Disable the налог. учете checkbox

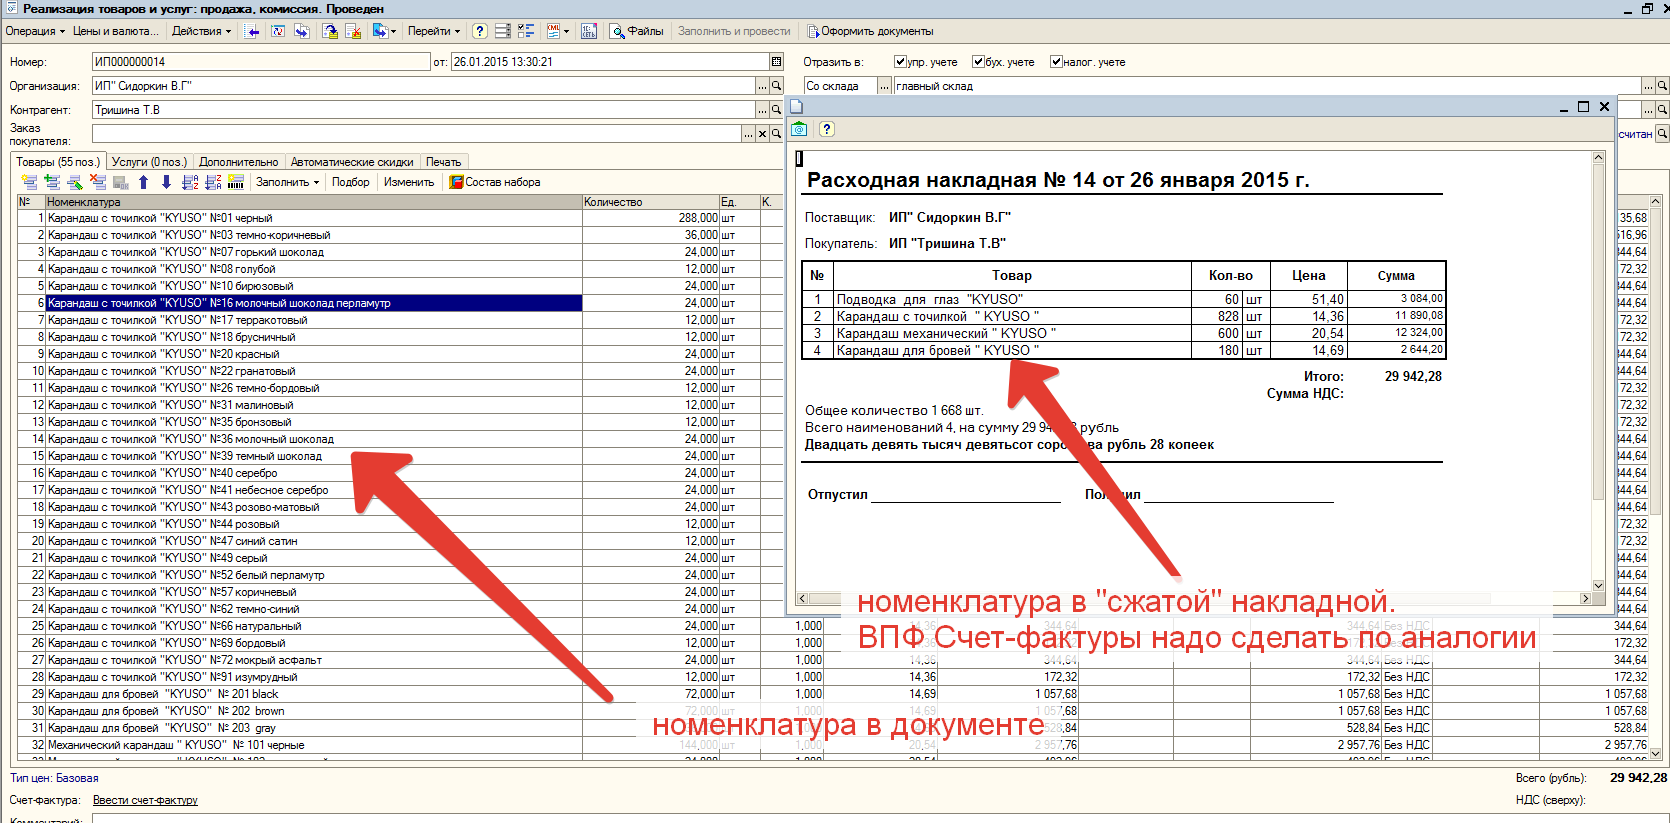[x=1056, y=62]
